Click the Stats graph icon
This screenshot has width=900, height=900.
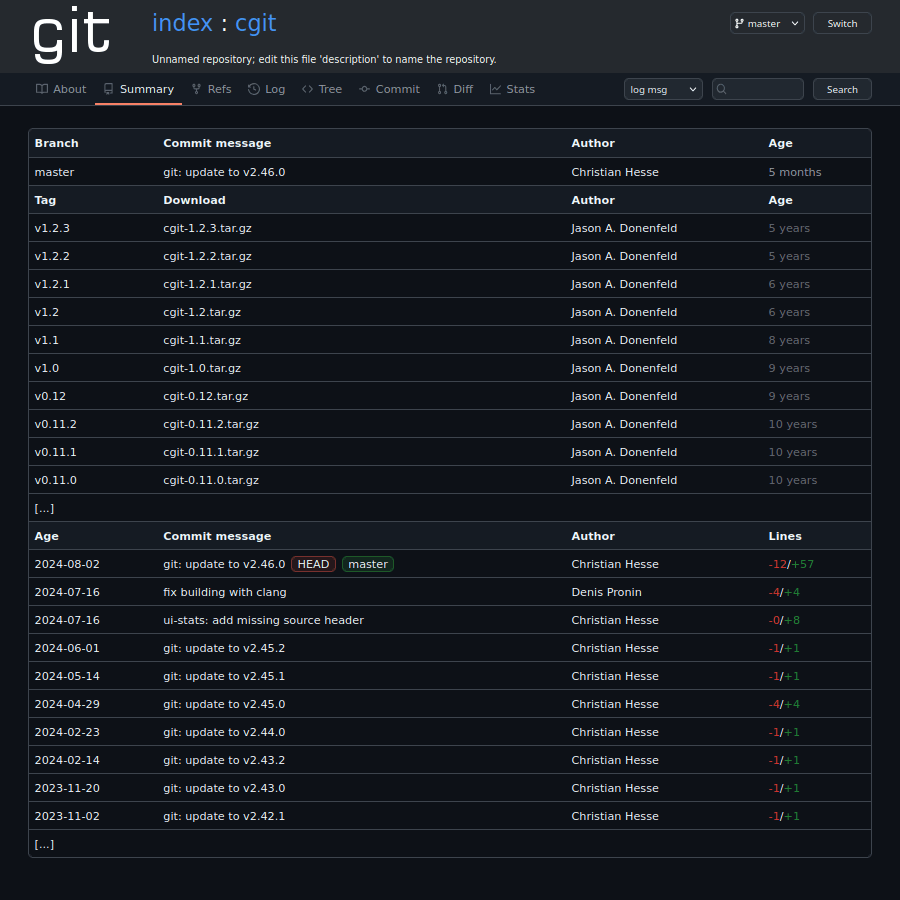click(495, 89)
